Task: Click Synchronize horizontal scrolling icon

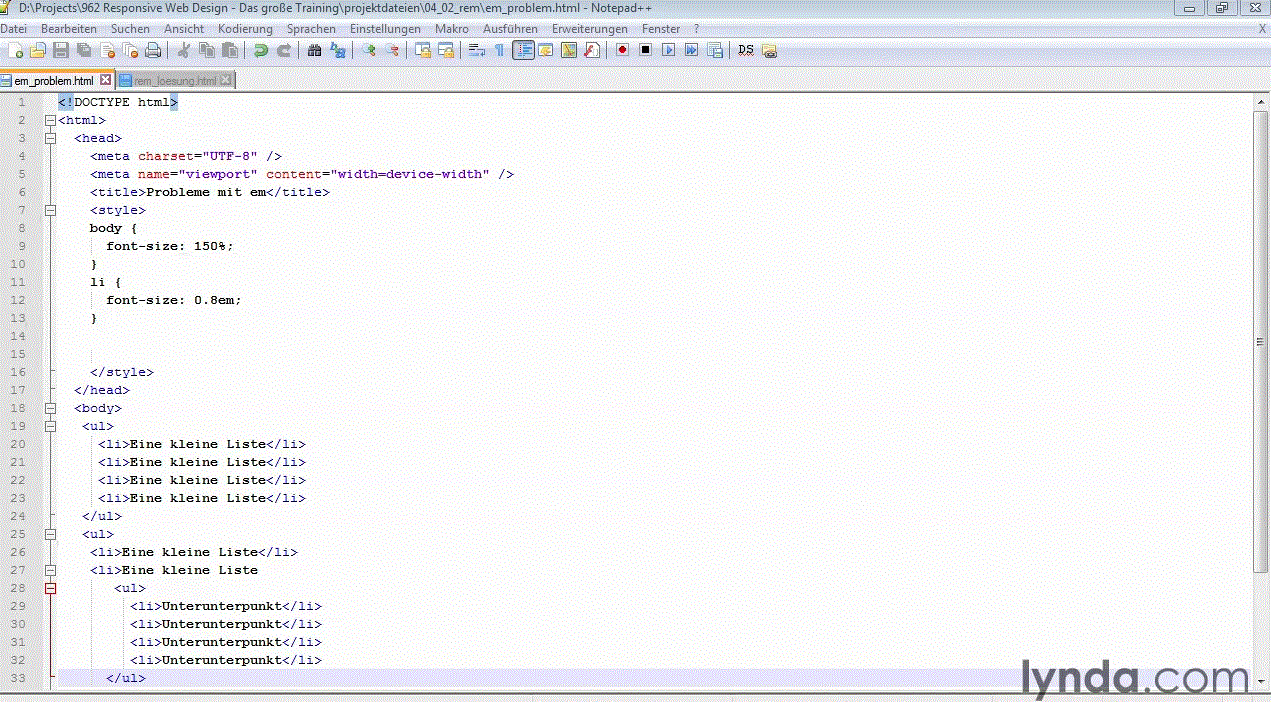Action: (x=446, y=50)
